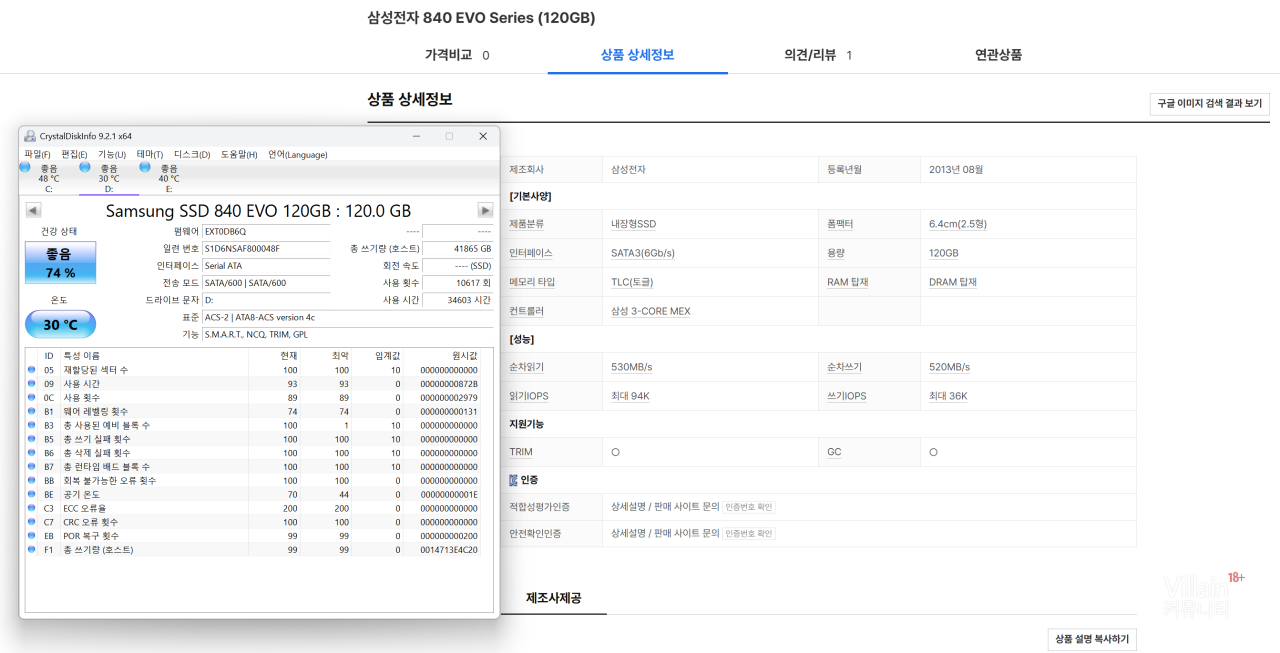
Task: Select the C: drive status icon
Action: point(25,168)
